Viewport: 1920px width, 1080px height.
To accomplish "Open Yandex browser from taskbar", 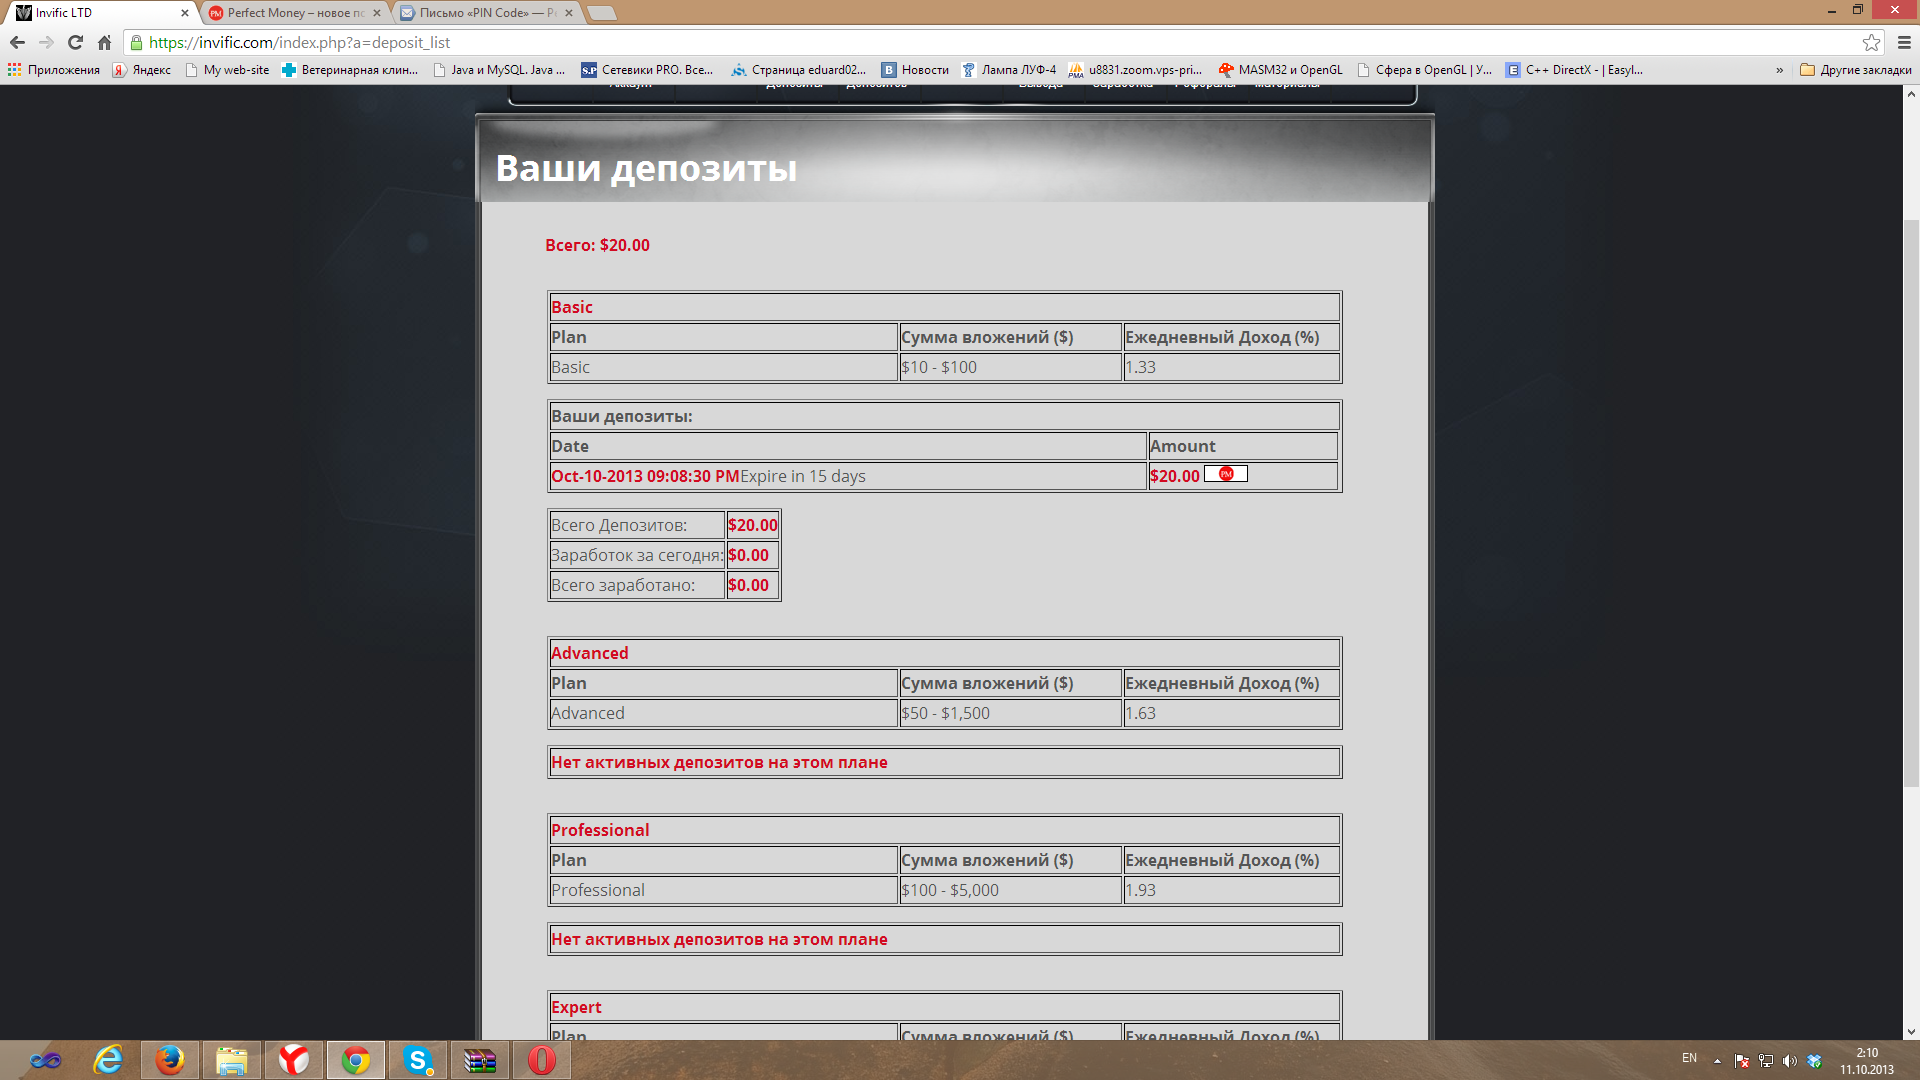I will [294, 1060].
